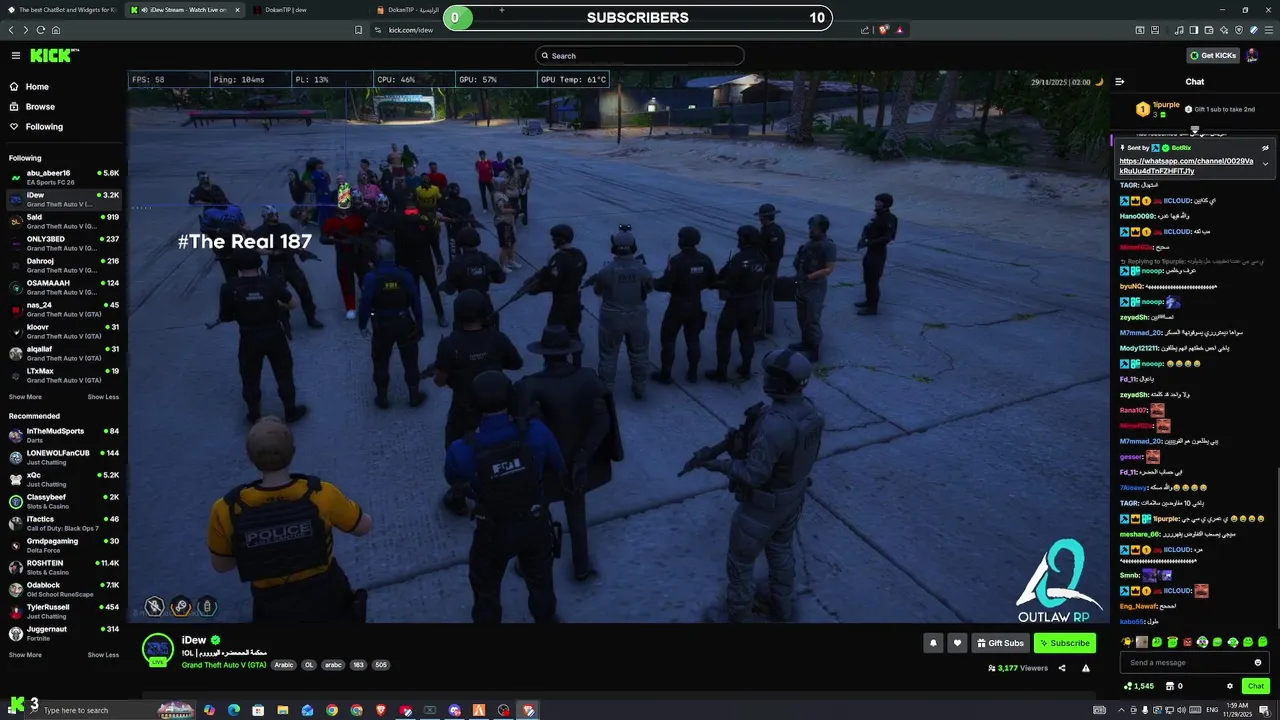1280x720 pixels.
Task: Switch to DokanTIP | dew tab
Action: (x=305, y=10)
